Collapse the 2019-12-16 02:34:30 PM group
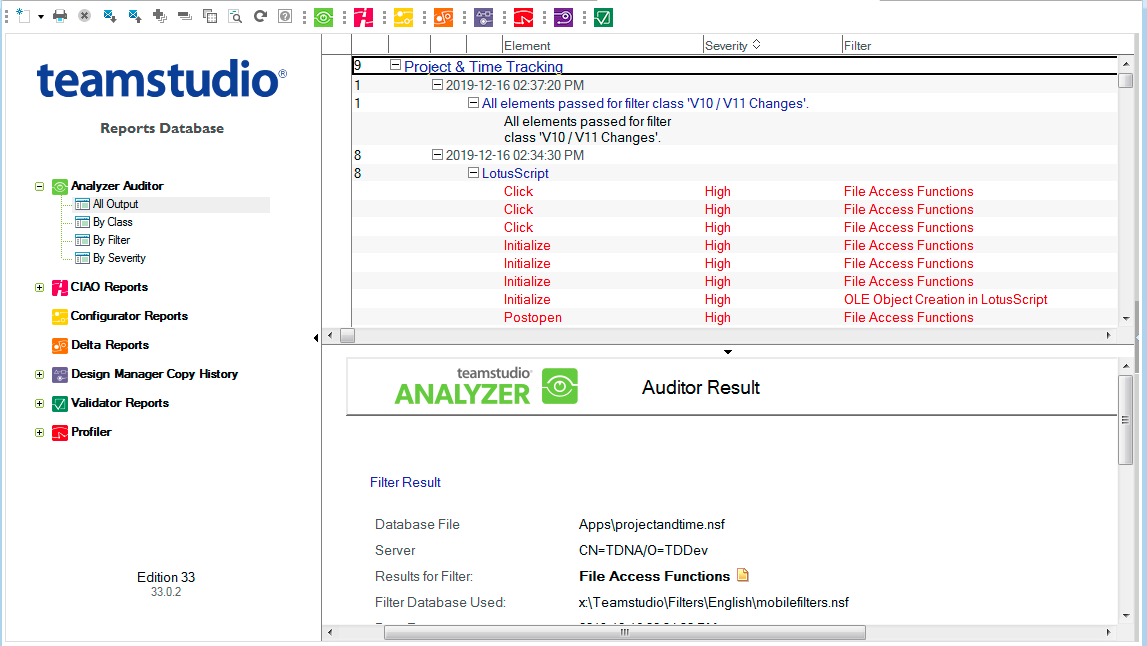1147x646 pixels. (x=437, y=154)
